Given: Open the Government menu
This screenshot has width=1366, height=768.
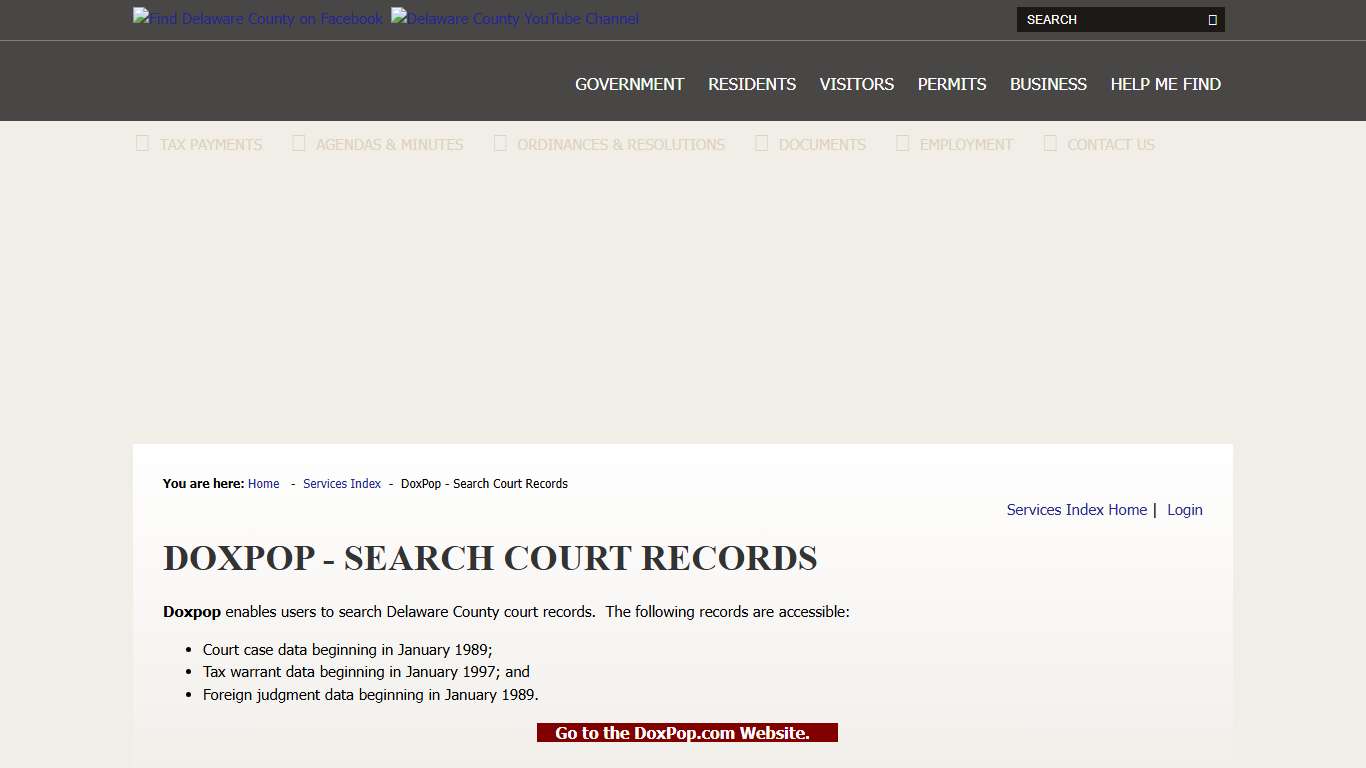Looking at the screenshot, I should coord(629,84).
